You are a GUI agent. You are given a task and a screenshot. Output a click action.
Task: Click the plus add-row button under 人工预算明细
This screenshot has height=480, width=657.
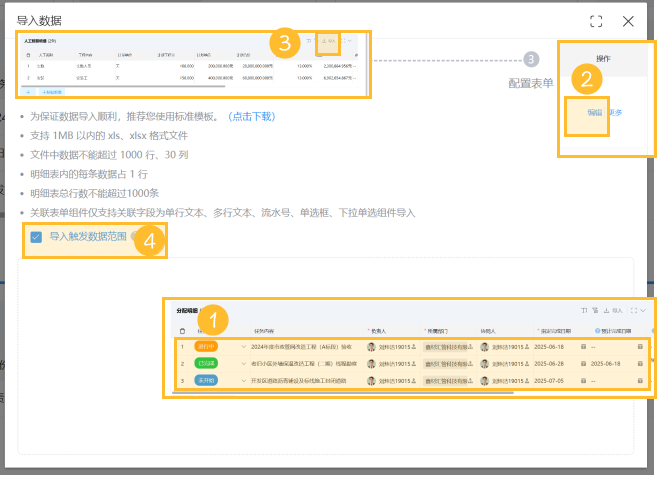click(x=28, y=92)
